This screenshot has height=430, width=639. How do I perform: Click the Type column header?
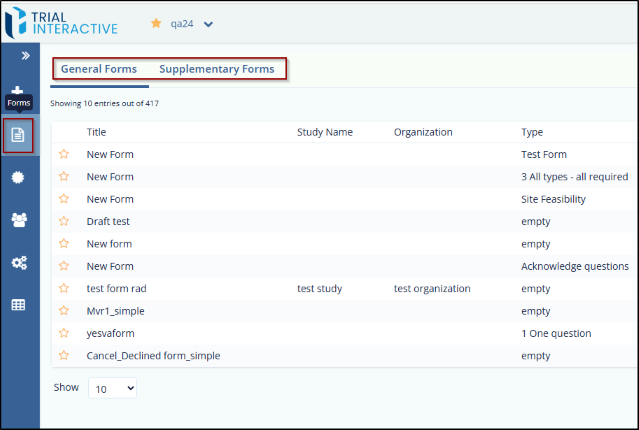(x=532, y=132)
